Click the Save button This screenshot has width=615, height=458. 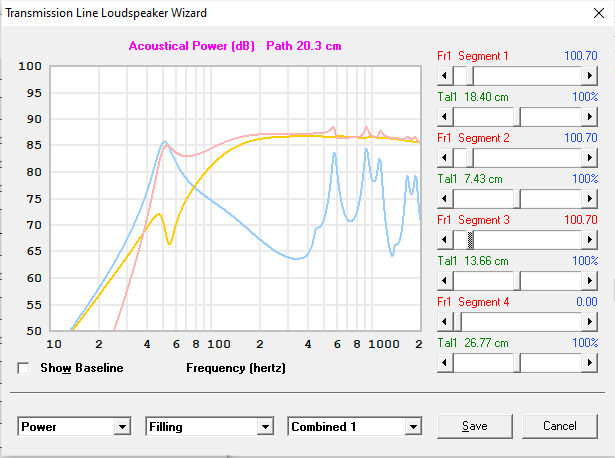coord(475,426)
